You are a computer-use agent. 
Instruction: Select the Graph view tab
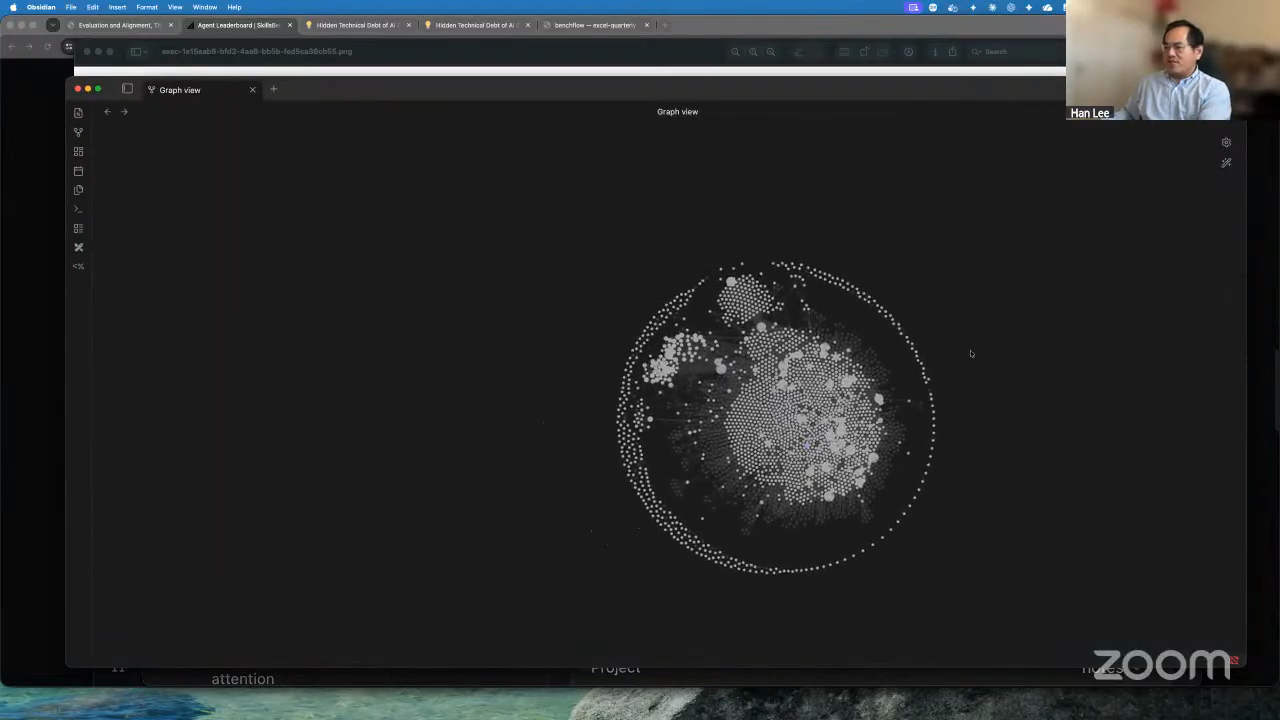pos(200,90)
